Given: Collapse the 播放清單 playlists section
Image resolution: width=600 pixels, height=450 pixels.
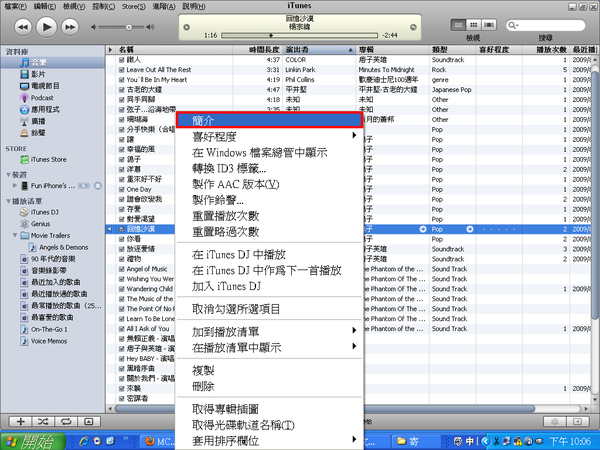Looking at the screenshot, I should [x=8, y=201].
